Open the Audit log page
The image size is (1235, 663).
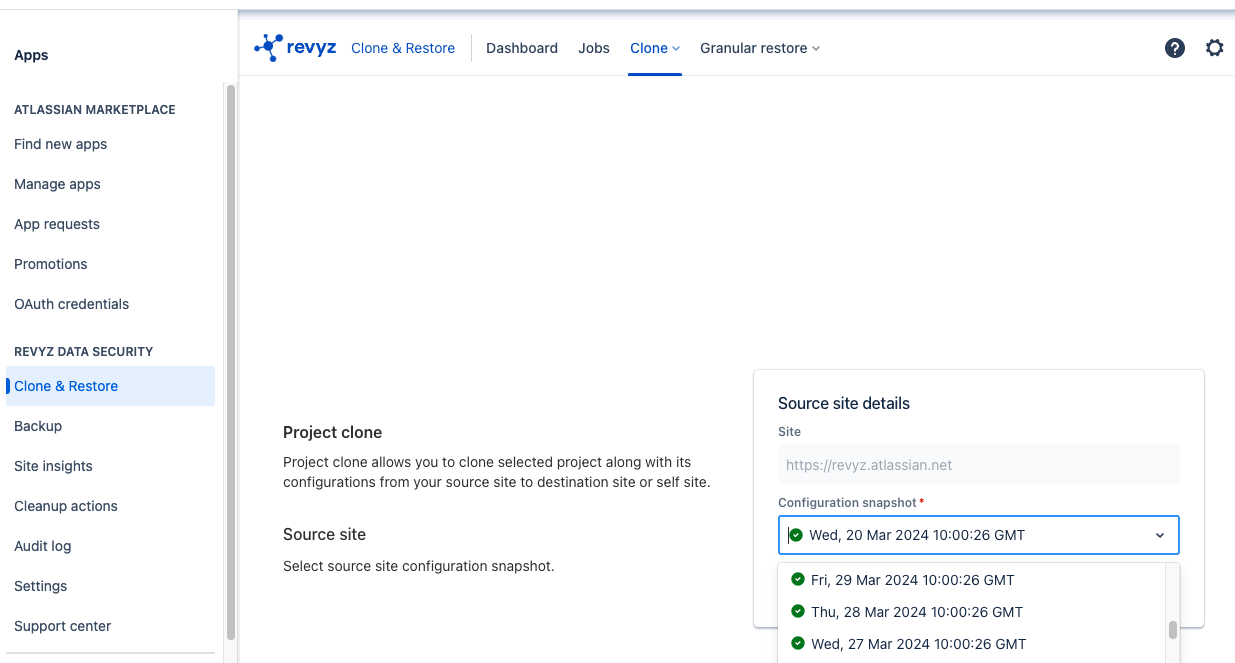point(42,546)
